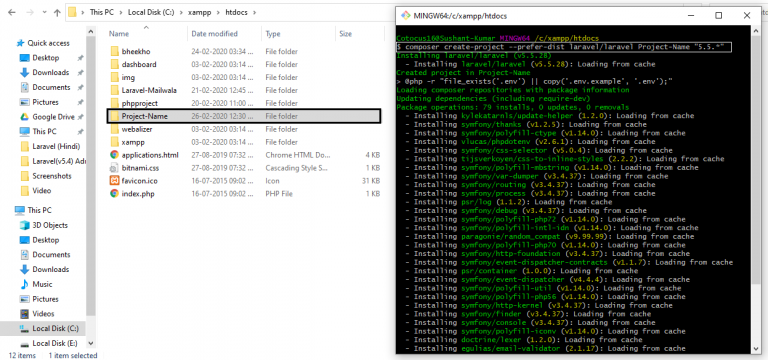Click the Chrome icon of index.php
The width and height of the screenshot is (768, 360).
point(114,194)
